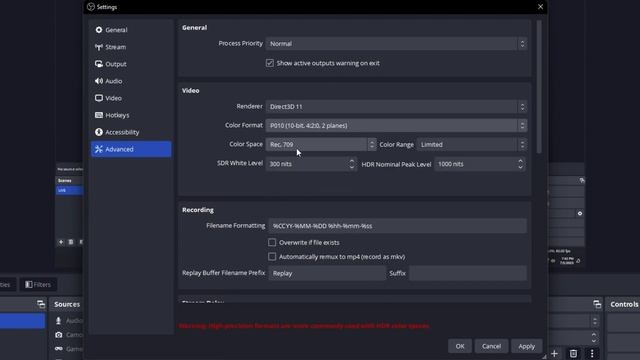Click the Output monitor icon in sidebar

[x=99, y=64]
